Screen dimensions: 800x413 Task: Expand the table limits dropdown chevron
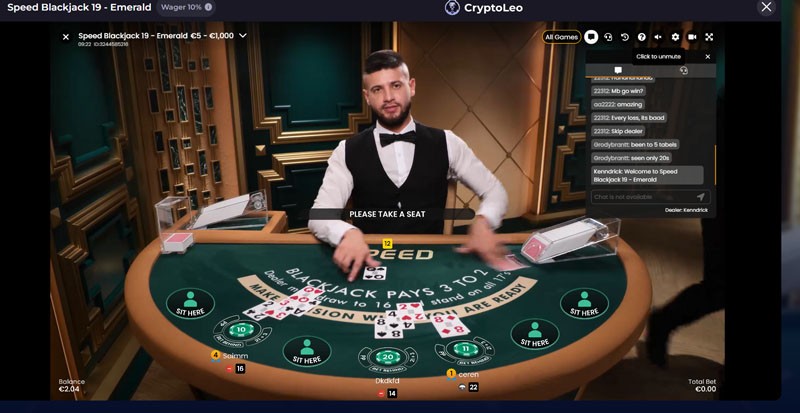point(243,36)
